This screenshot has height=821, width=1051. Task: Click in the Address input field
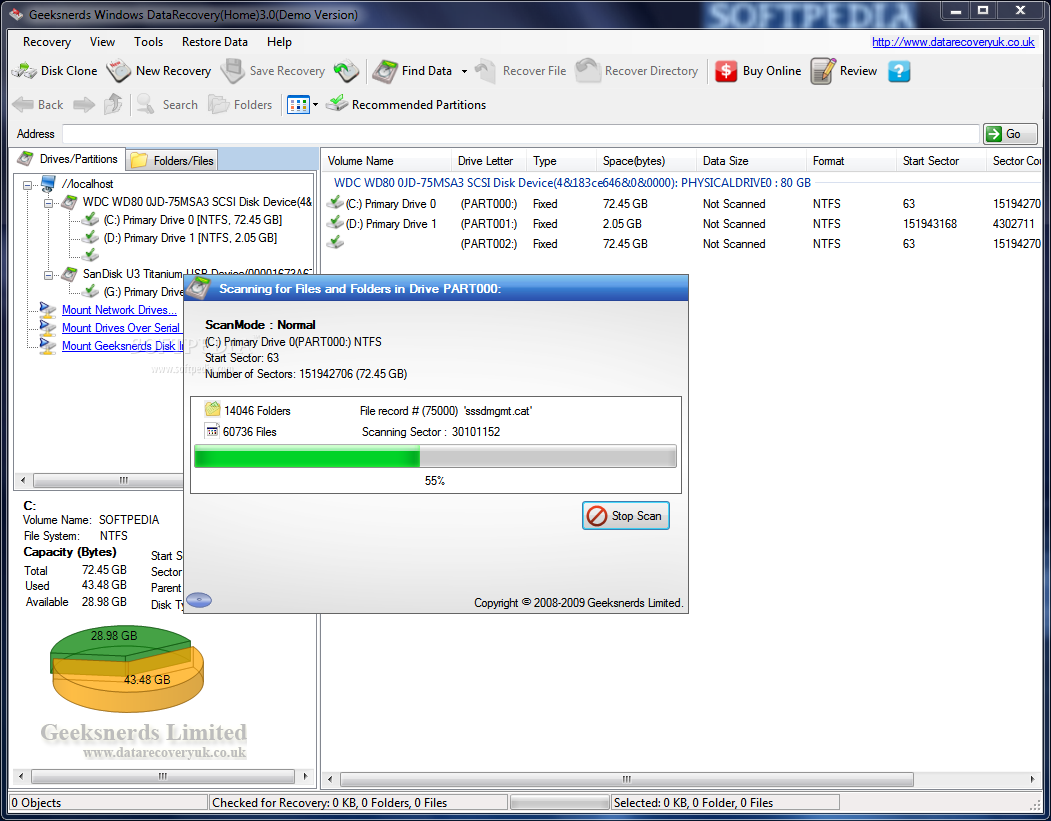tap(521, 134)
